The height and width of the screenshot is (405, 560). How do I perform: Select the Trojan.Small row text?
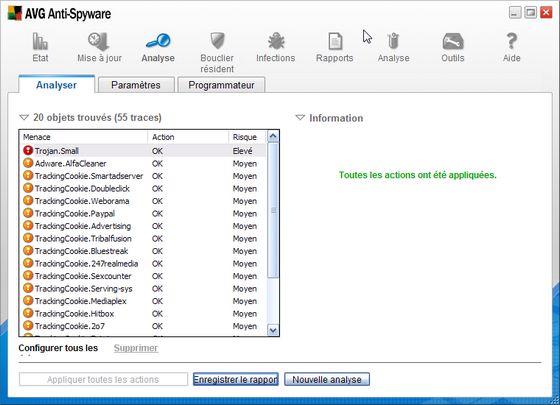57,151
